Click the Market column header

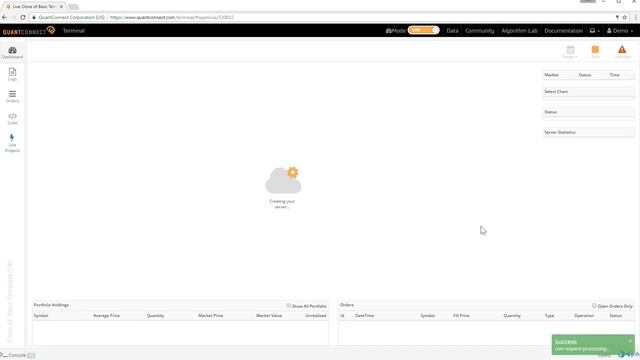(551, 75)
